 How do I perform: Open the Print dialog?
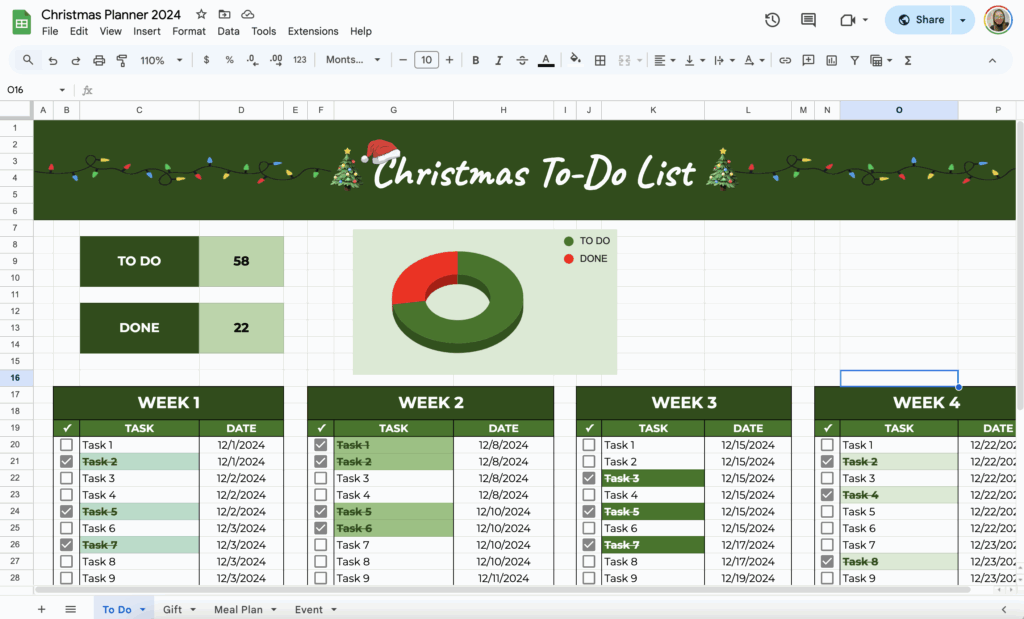[x=98, y=59]
